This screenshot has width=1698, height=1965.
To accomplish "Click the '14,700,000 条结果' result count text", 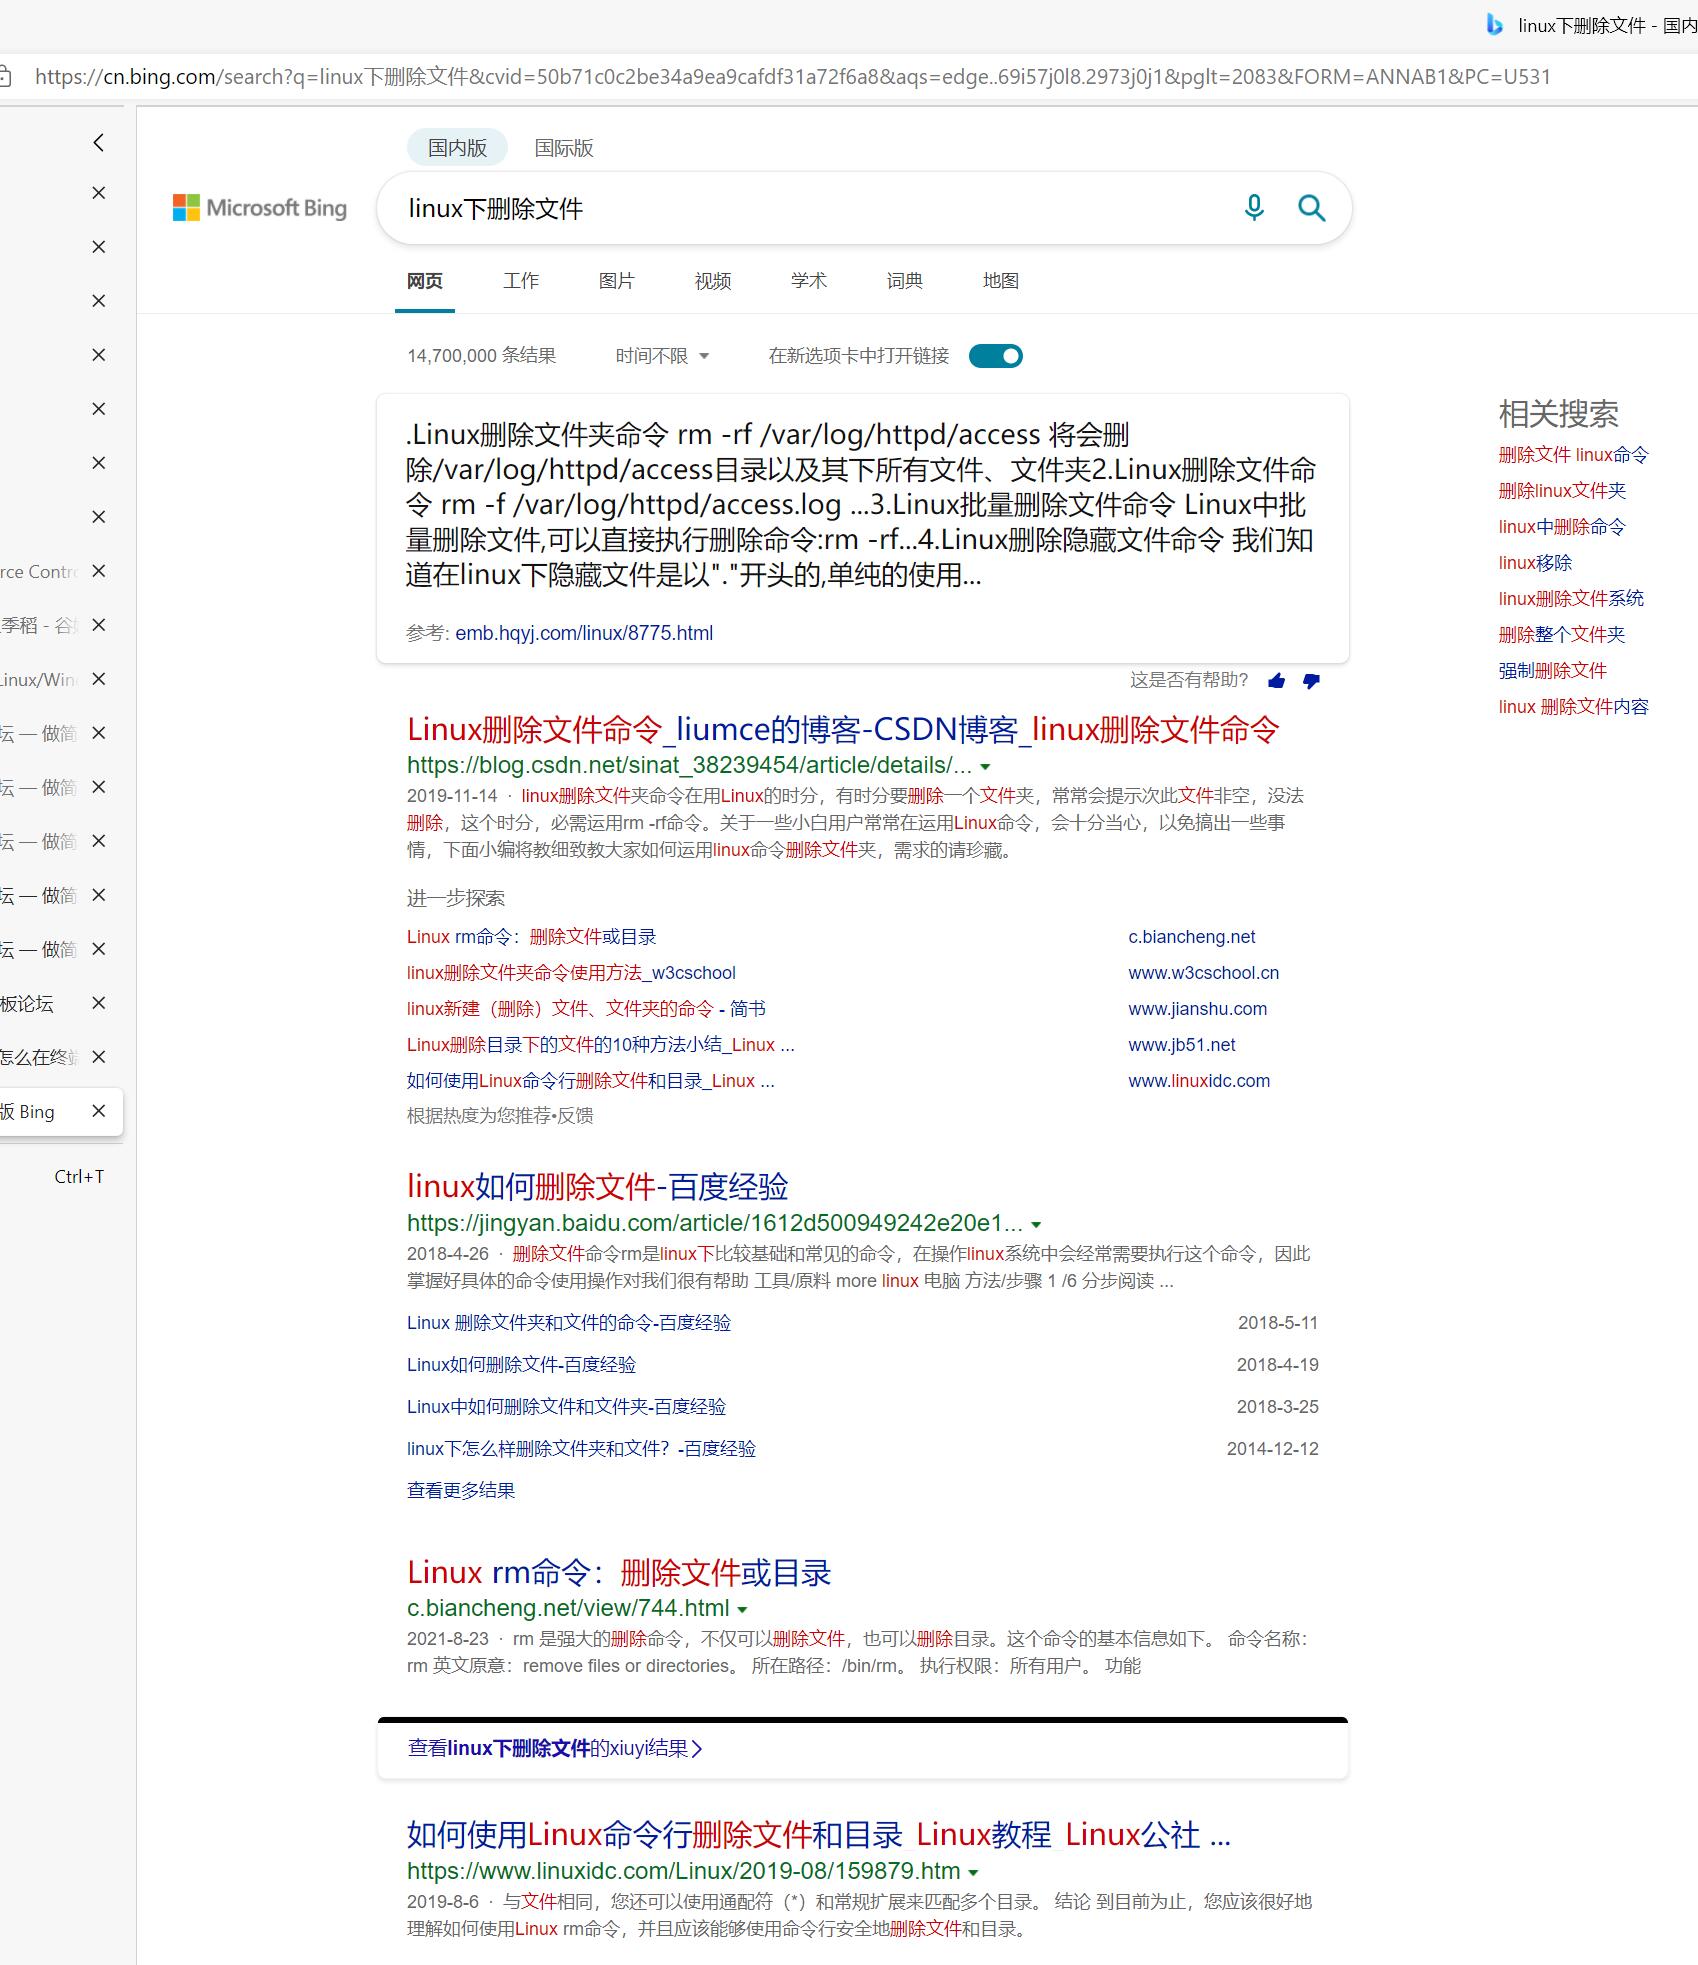I will click(x=481, y=356).
